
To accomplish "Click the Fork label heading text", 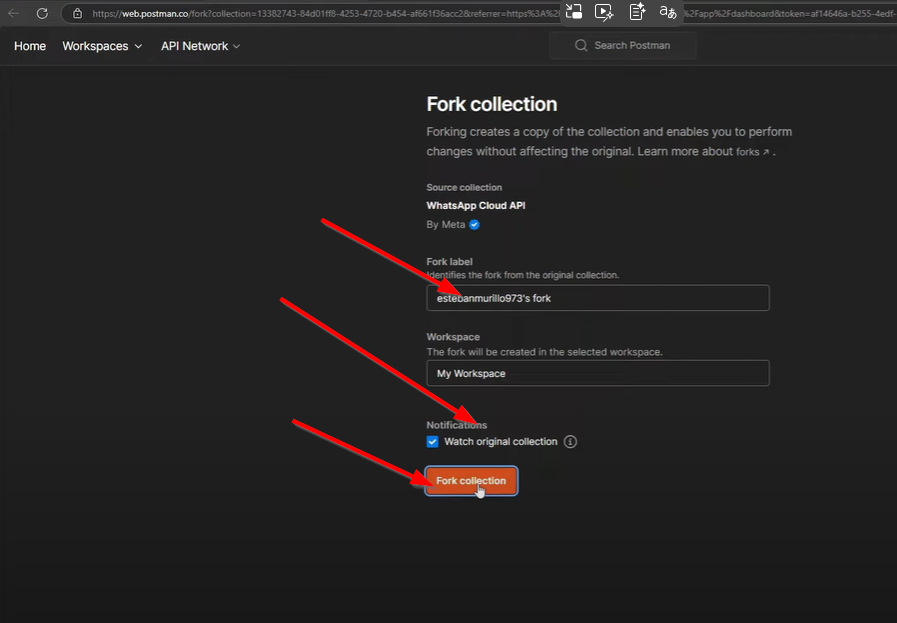I will point(449,261).
